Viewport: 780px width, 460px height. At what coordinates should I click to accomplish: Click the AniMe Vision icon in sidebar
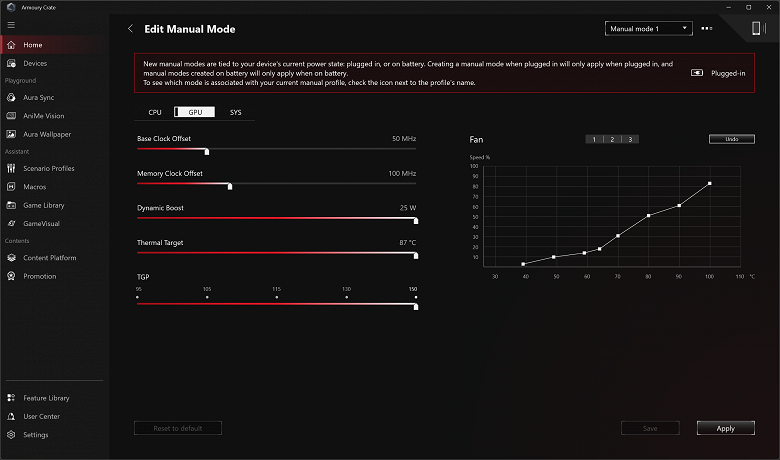[11, 116]
